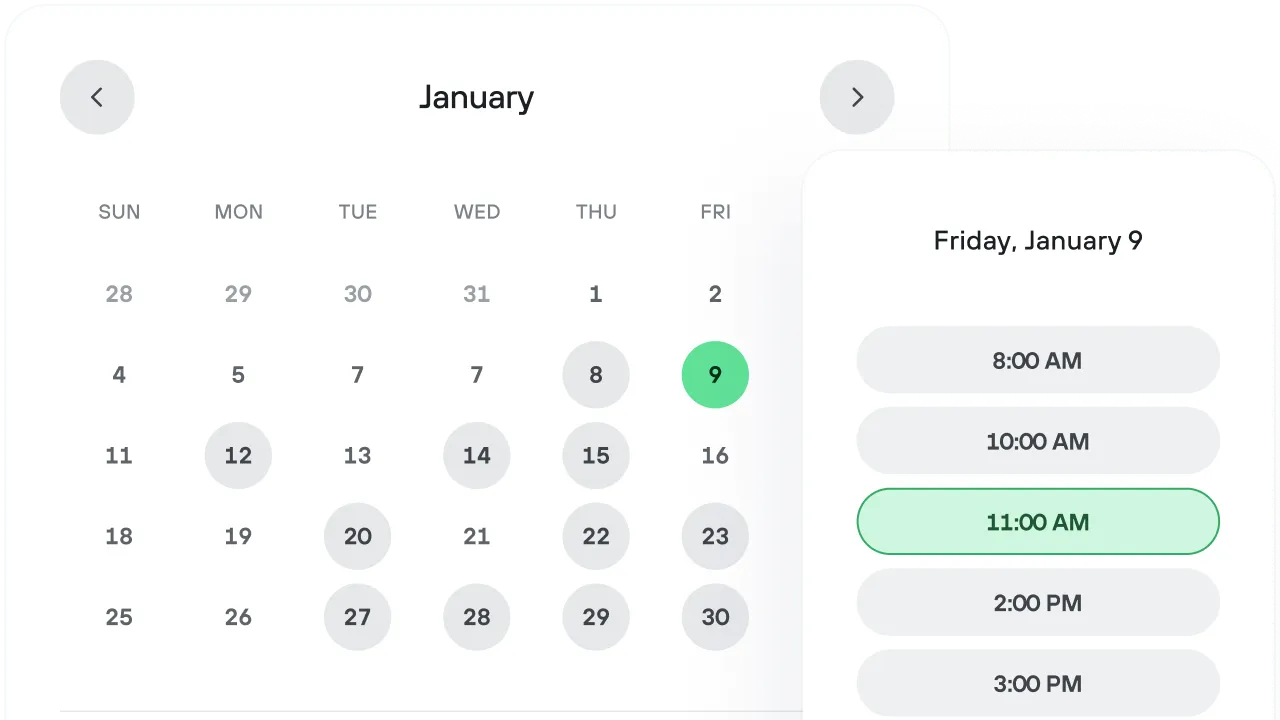
Task: Pick January 28 as the date
Action: pyautogui.click(x=477, y=617)
